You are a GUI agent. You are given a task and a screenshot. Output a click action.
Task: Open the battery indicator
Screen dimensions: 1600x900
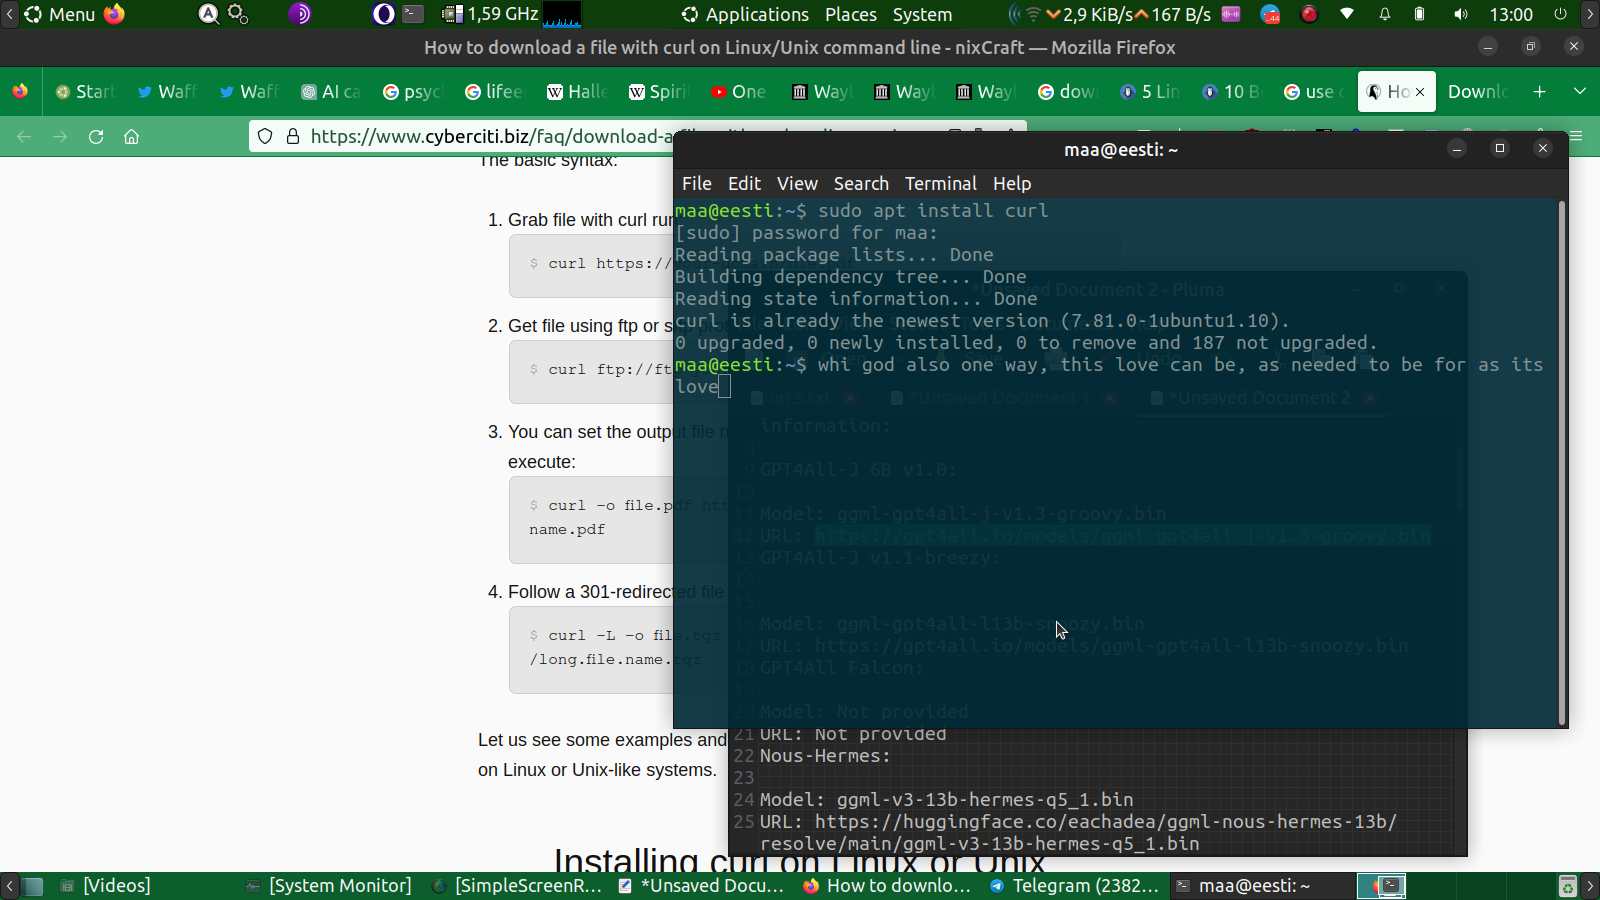(x=1420, y=14)
